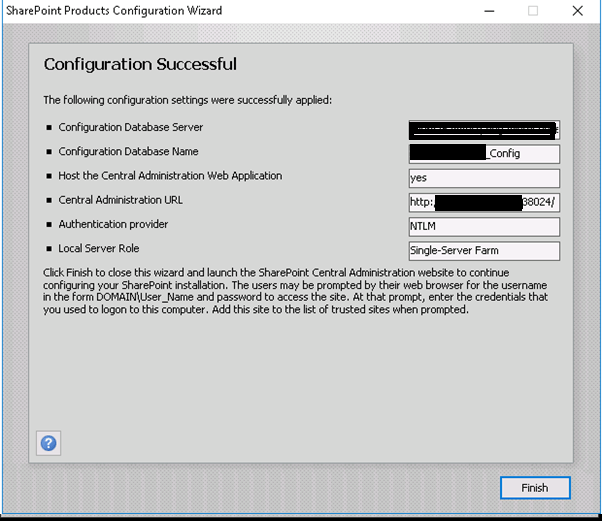
Task: Click the field showing 'yes'
Action: pyautogui.click(x=484, y=178)
